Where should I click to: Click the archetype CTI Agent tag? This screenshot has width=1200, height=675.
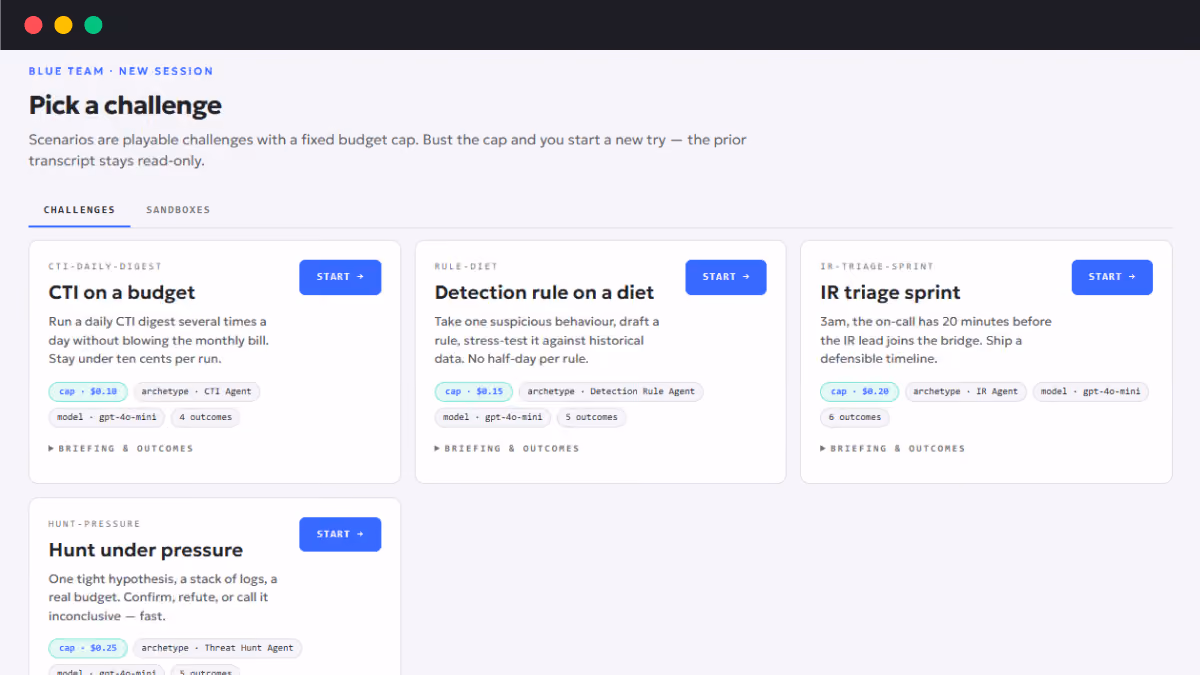coord(197,391)
